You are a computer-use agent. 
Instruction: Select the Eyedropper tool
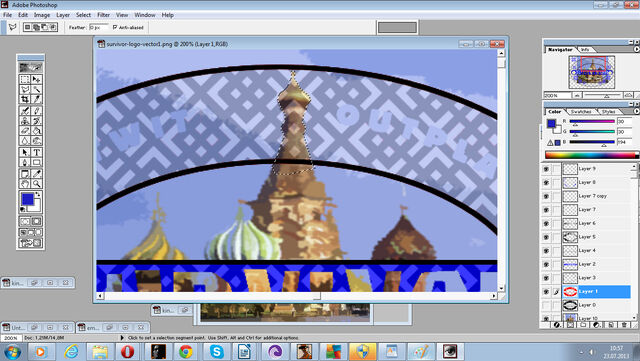coord(36,174)
